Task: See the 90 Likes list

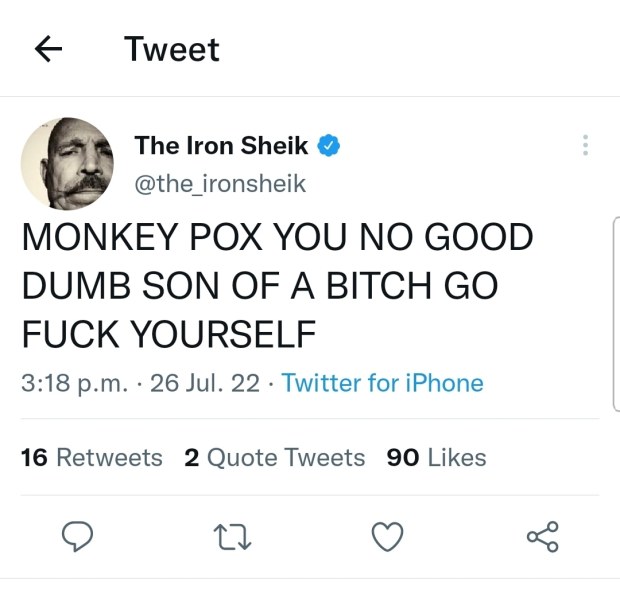Action: click(436, 457)
